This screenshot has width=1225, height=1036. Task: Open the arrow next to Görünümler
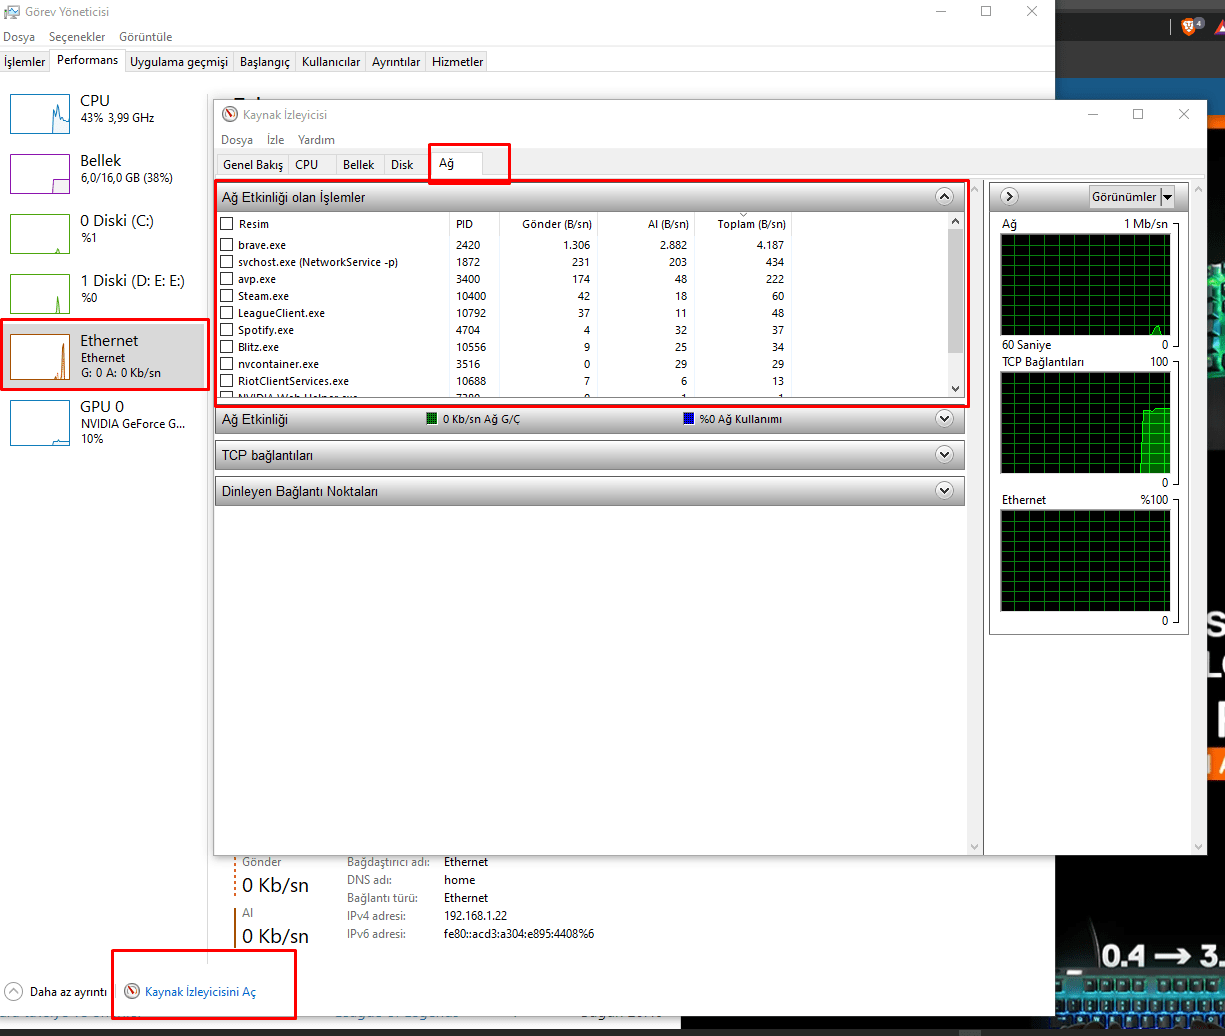pos(1167,197)
